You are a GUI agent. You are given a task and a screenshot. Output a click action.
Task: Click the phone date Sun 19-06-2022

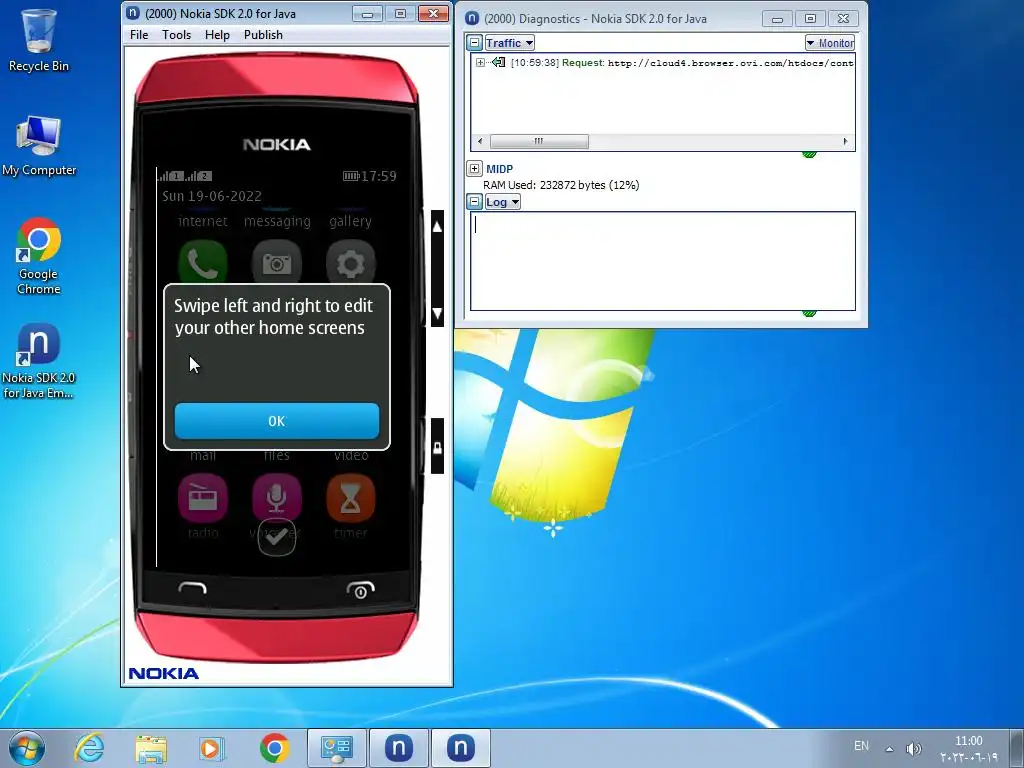tap(212, 196)
